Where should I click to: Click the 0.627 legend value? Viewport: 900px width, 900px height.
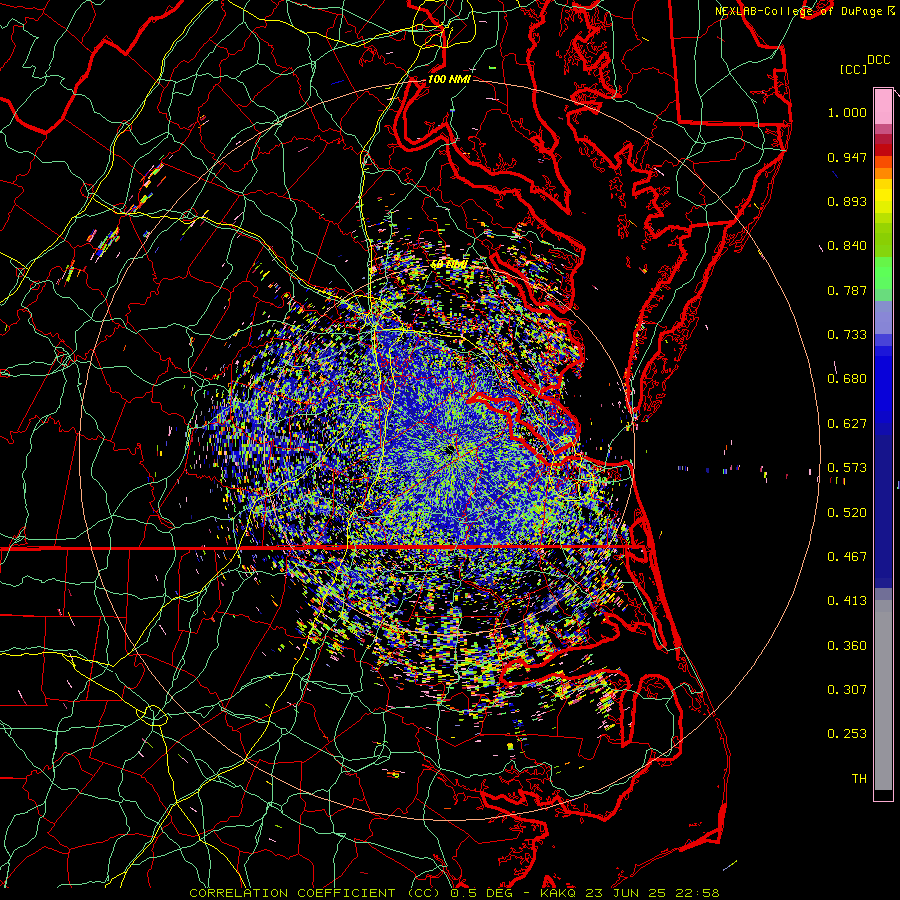(847, 424)
